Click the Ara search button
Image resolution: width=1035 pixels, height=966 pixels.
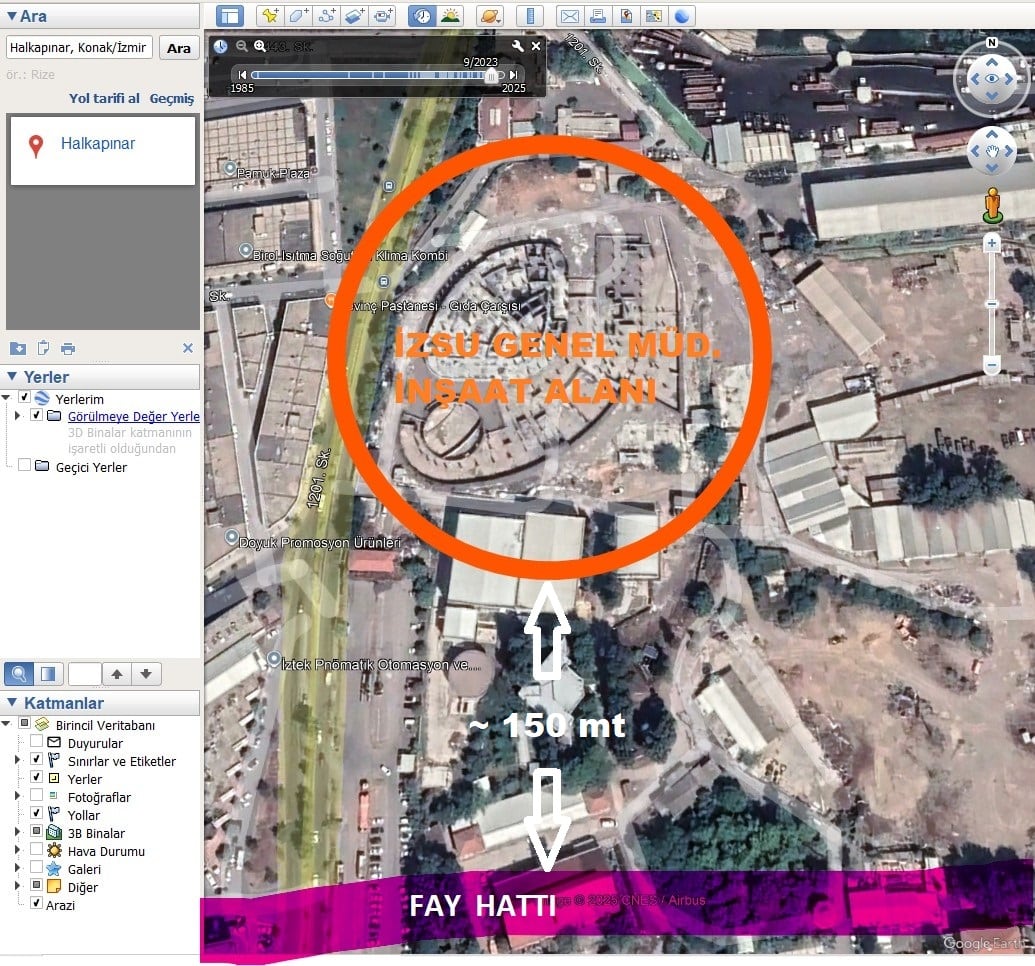pos(179,48)
